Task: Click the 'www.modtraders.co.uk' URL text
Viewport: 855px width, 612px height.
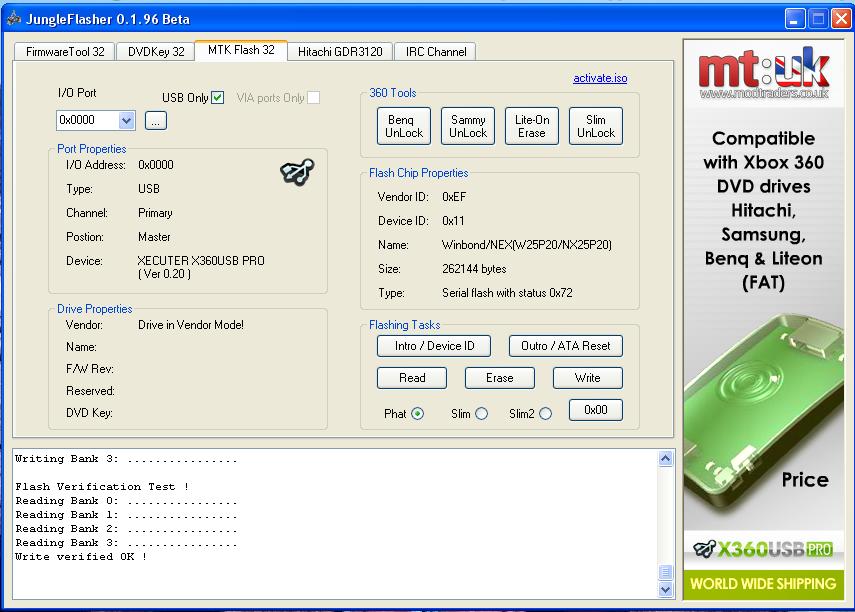Action: point(763,93)
